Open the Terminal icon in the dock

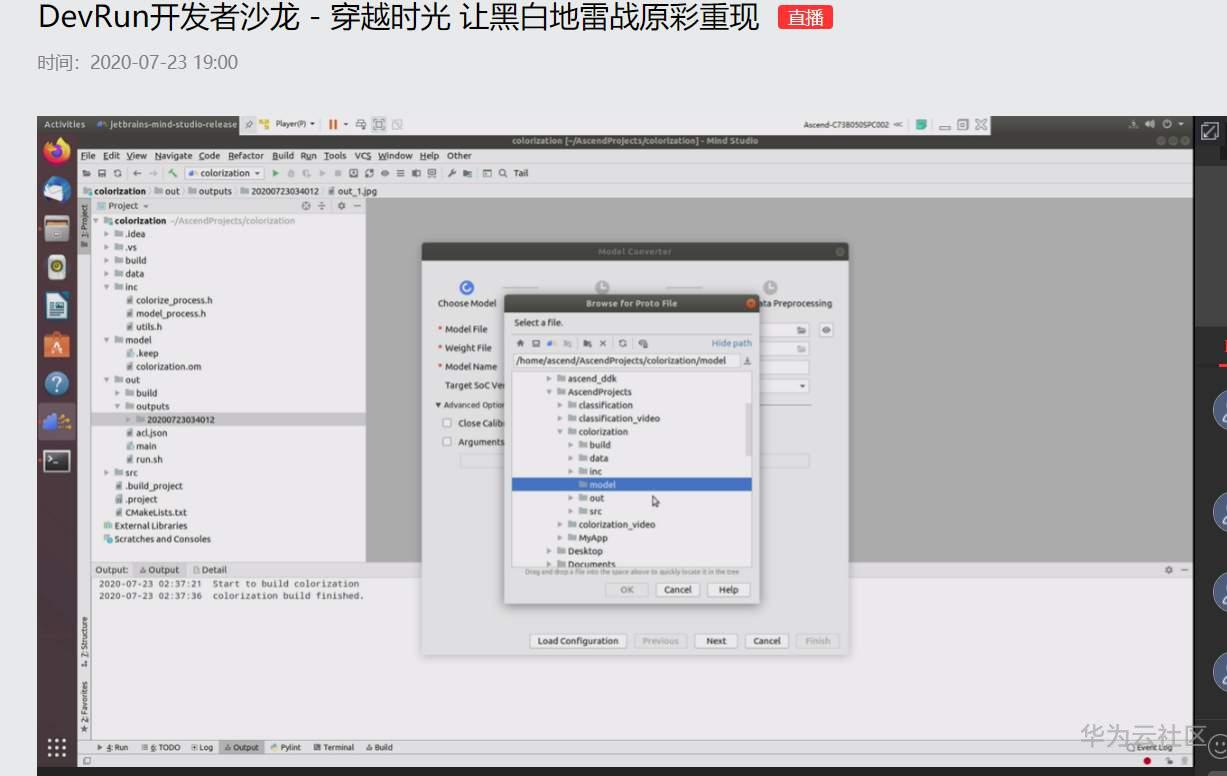pos(57,461)
